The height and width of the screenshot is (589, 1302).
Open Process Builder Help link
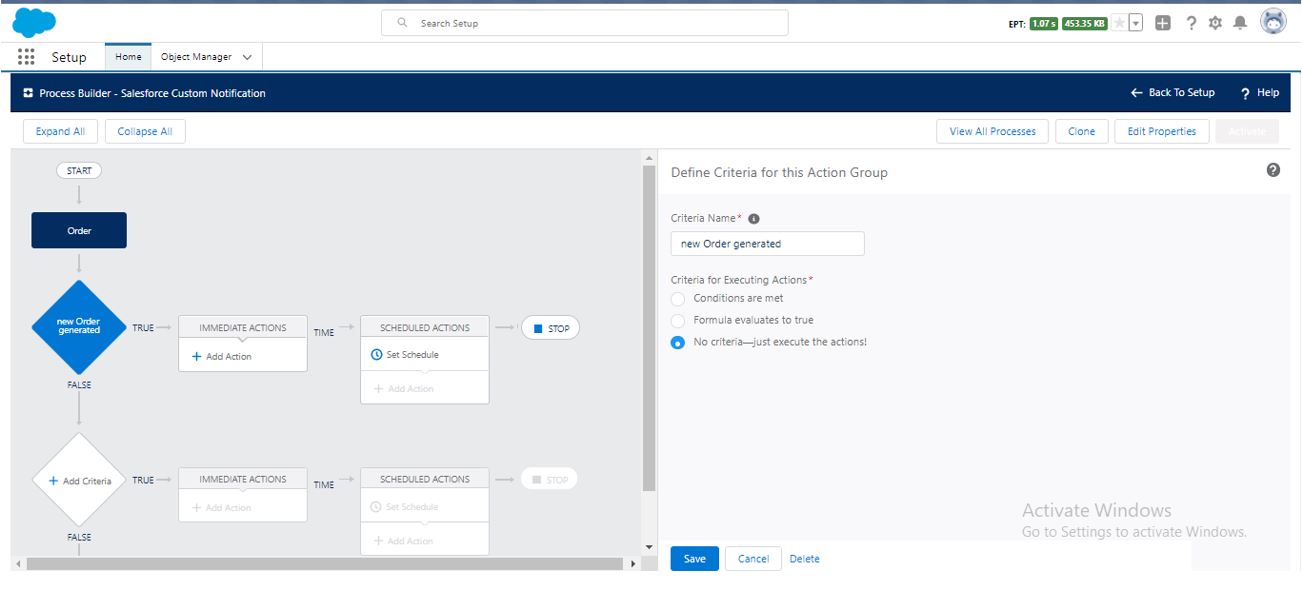coord(1260,92)
